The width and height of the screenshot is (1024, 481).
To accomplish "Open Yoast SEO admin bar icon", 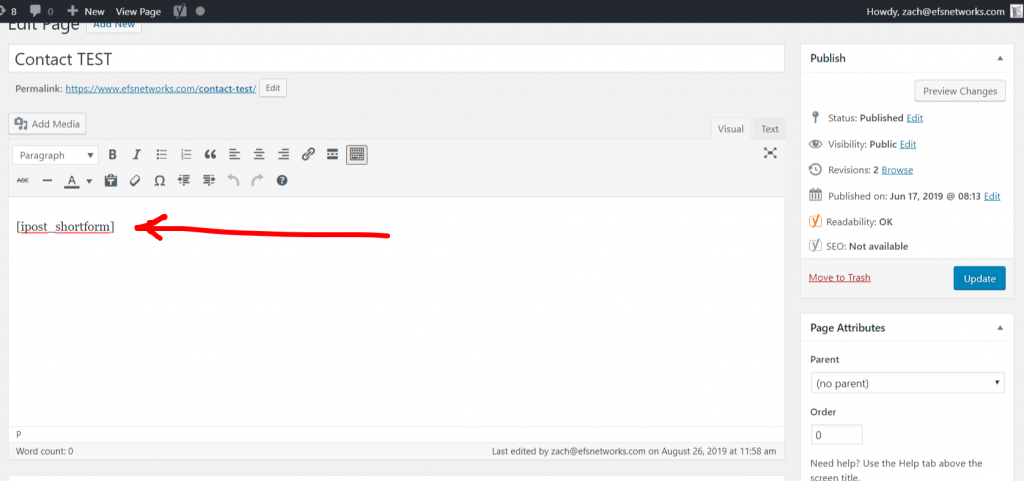I will tap(179, 11).
